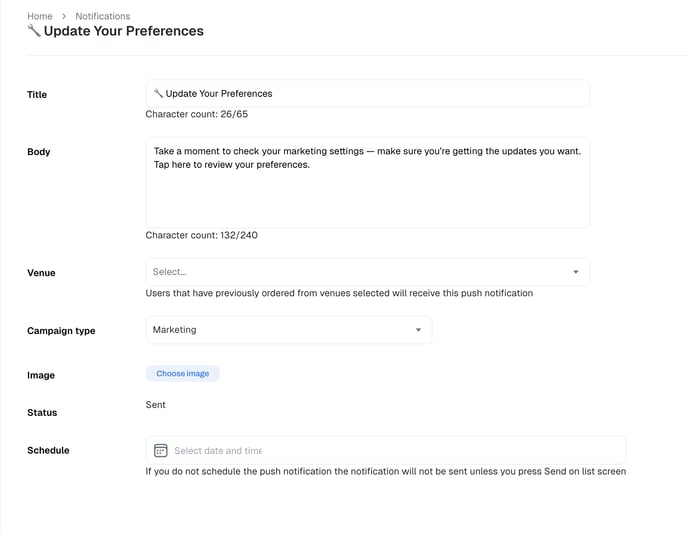This screenshot has height=535, width=688.
Task: Expand the Venue dropdown arrow
Action: point(576,272)
